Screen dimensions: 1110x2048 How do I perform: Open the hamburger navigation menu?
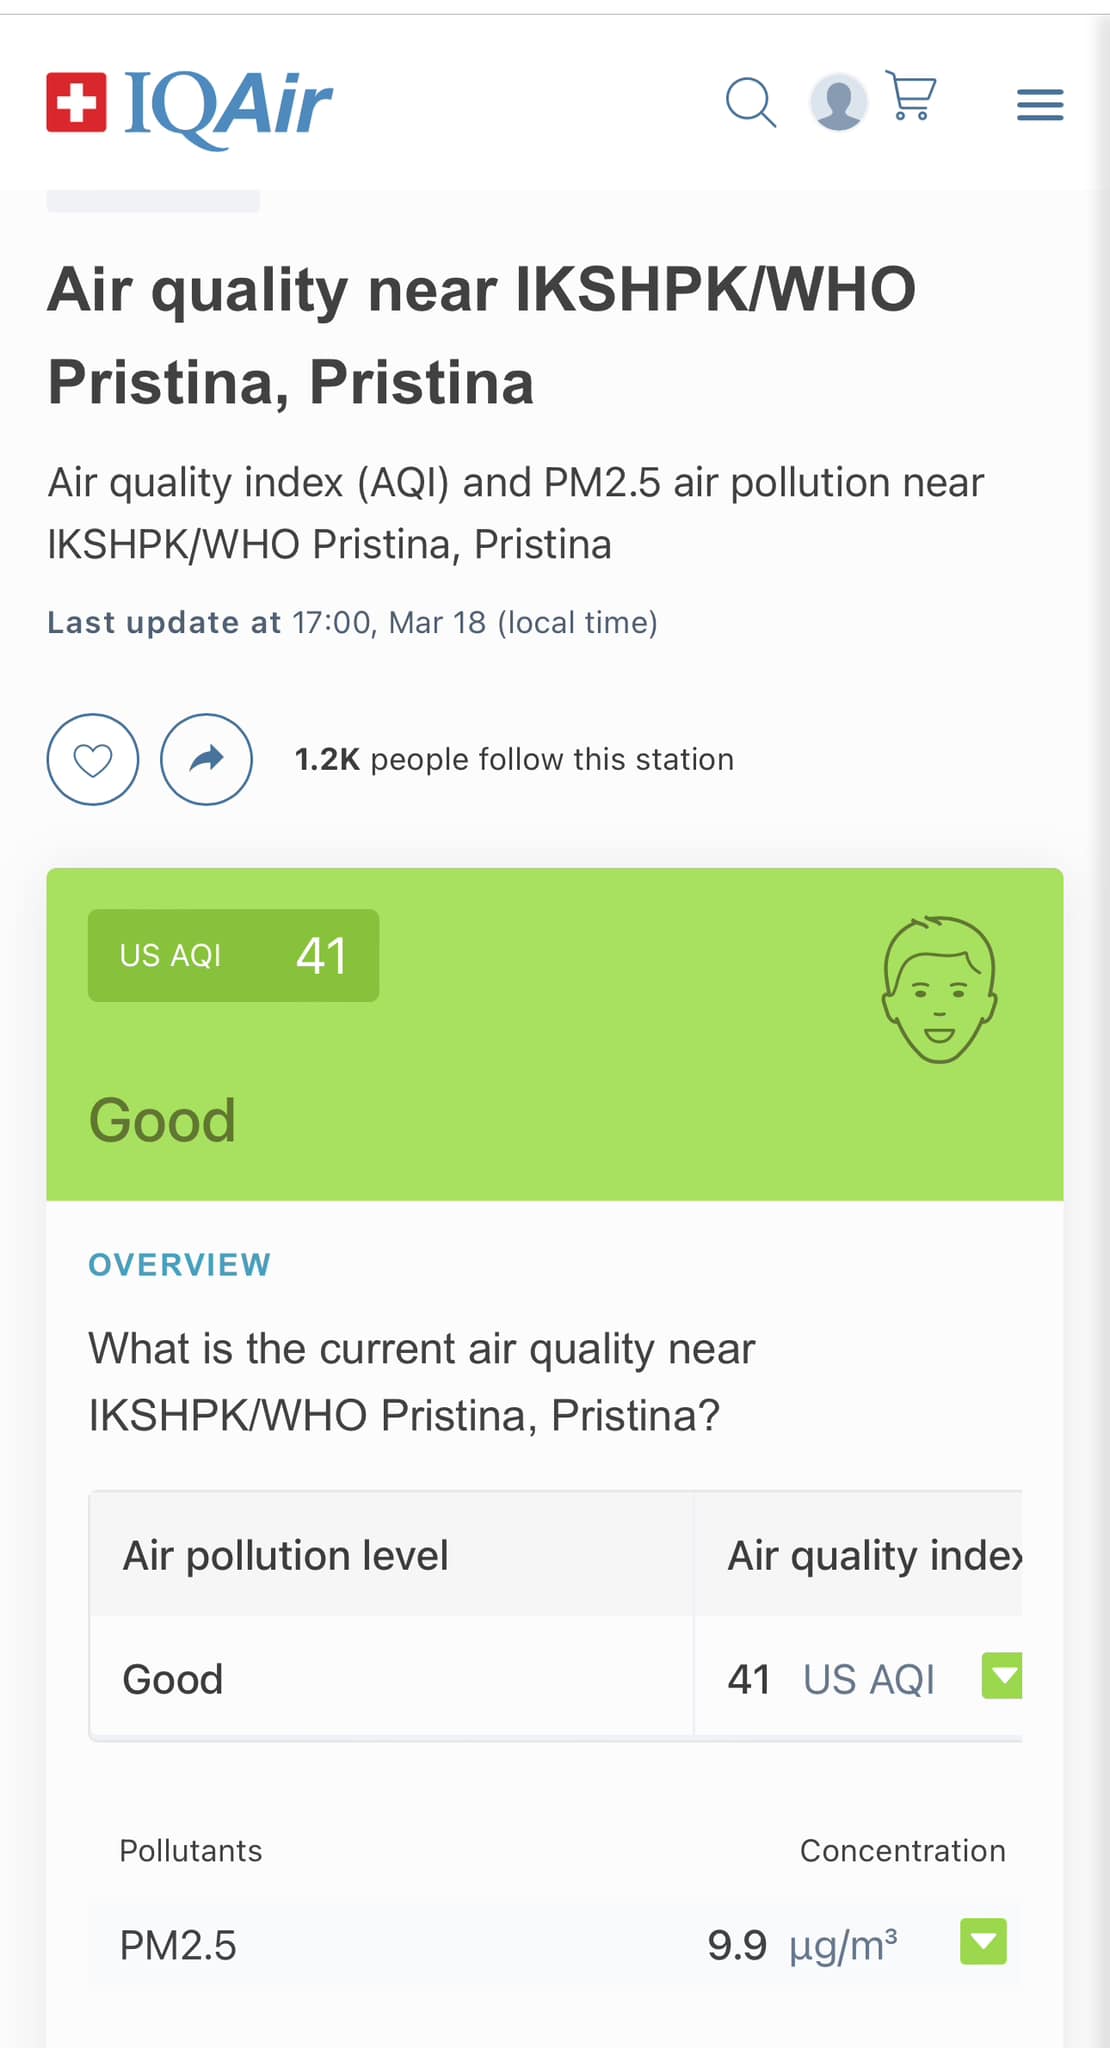pos(1040,104)
